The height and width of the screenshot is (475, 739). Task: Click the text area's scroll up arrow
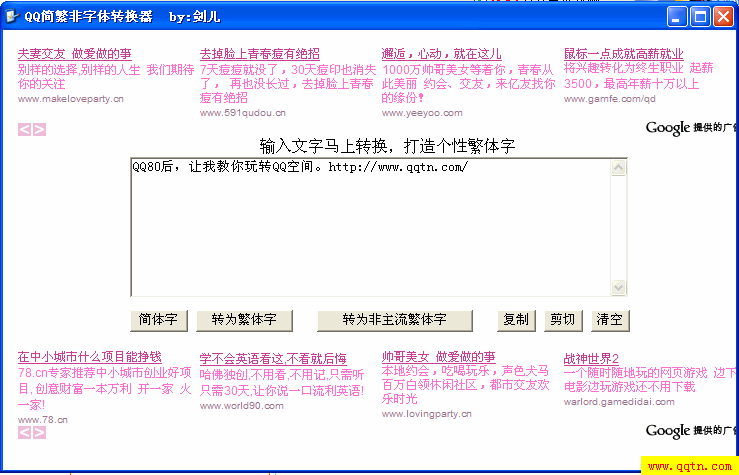click(x=619, y=166)
